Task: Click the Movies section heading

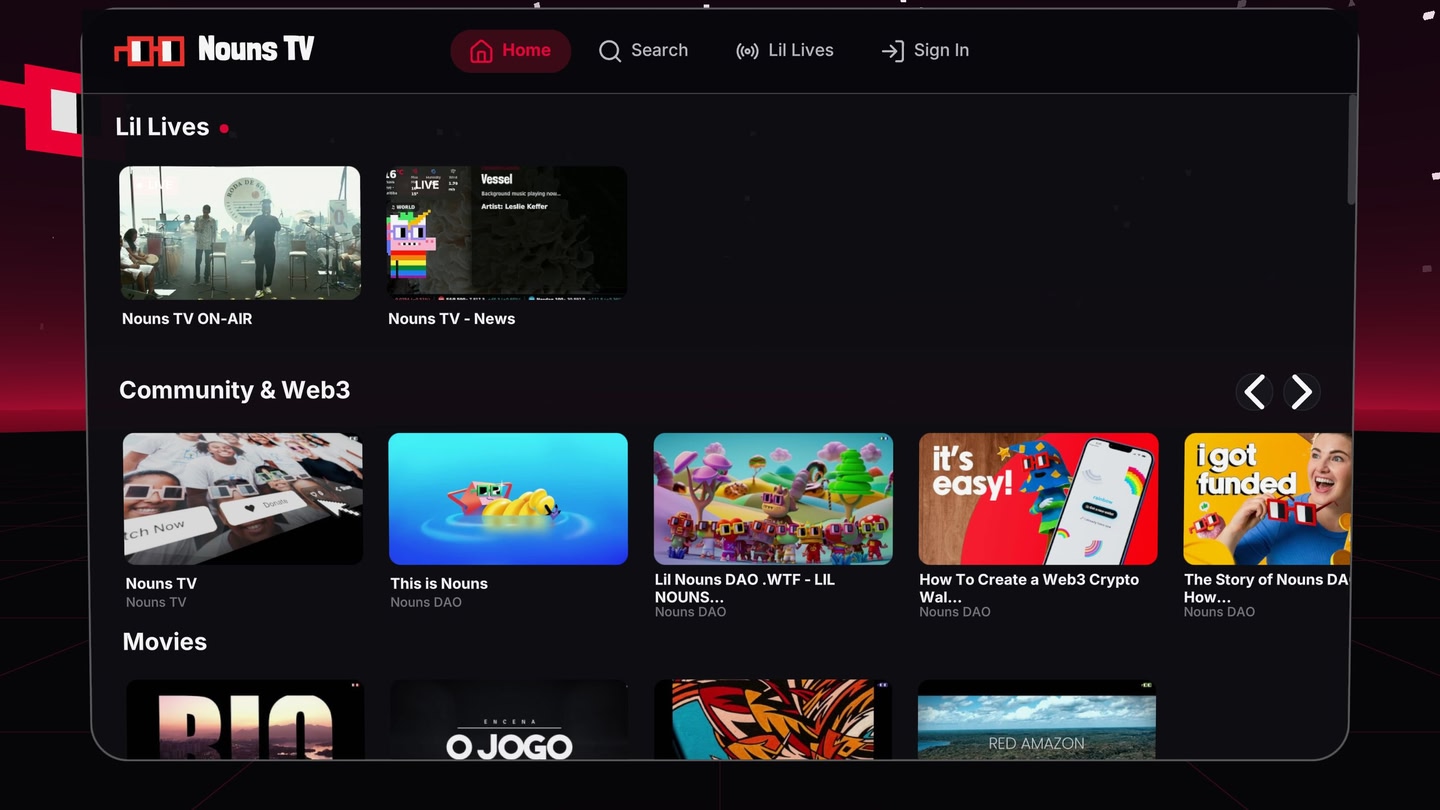Action: coord(165,642)
